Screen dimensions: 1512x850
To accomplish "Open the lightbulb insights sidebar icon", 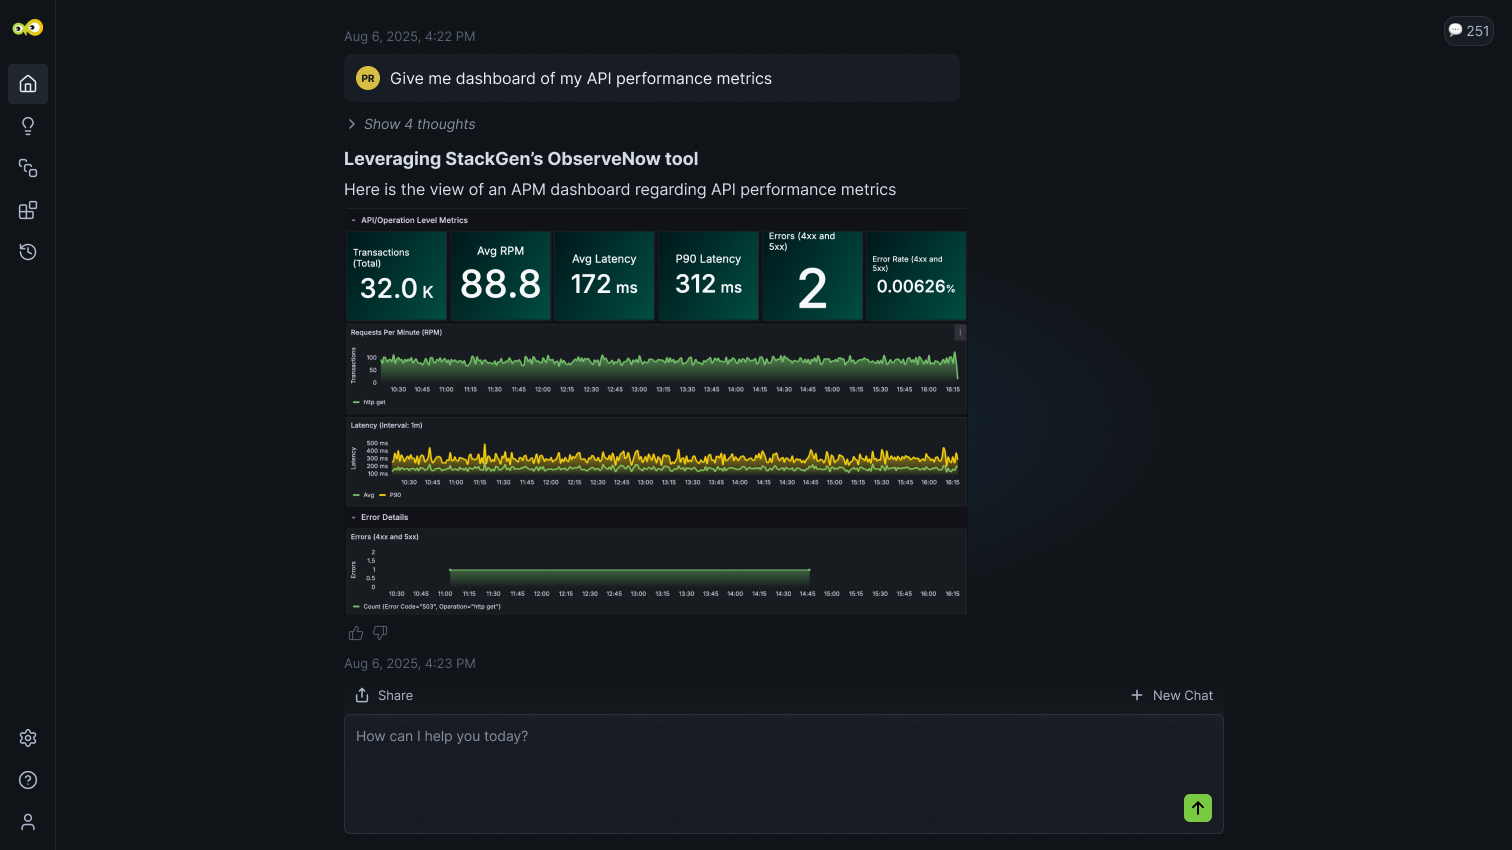I will pos(28,126).
